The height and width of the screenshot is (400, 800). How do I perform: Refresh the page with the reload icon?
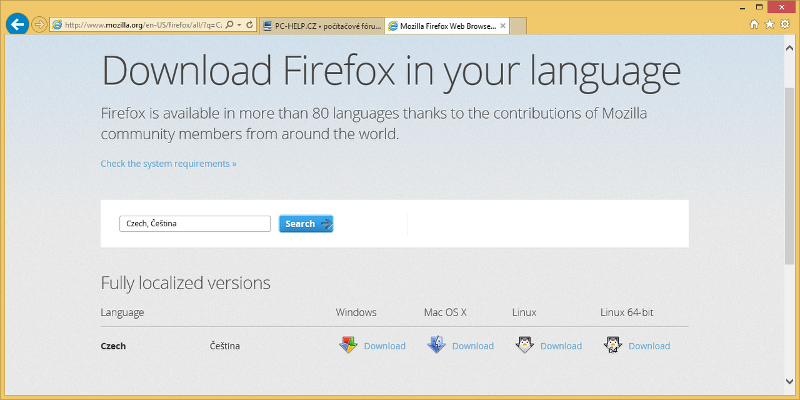click(249, 24)
